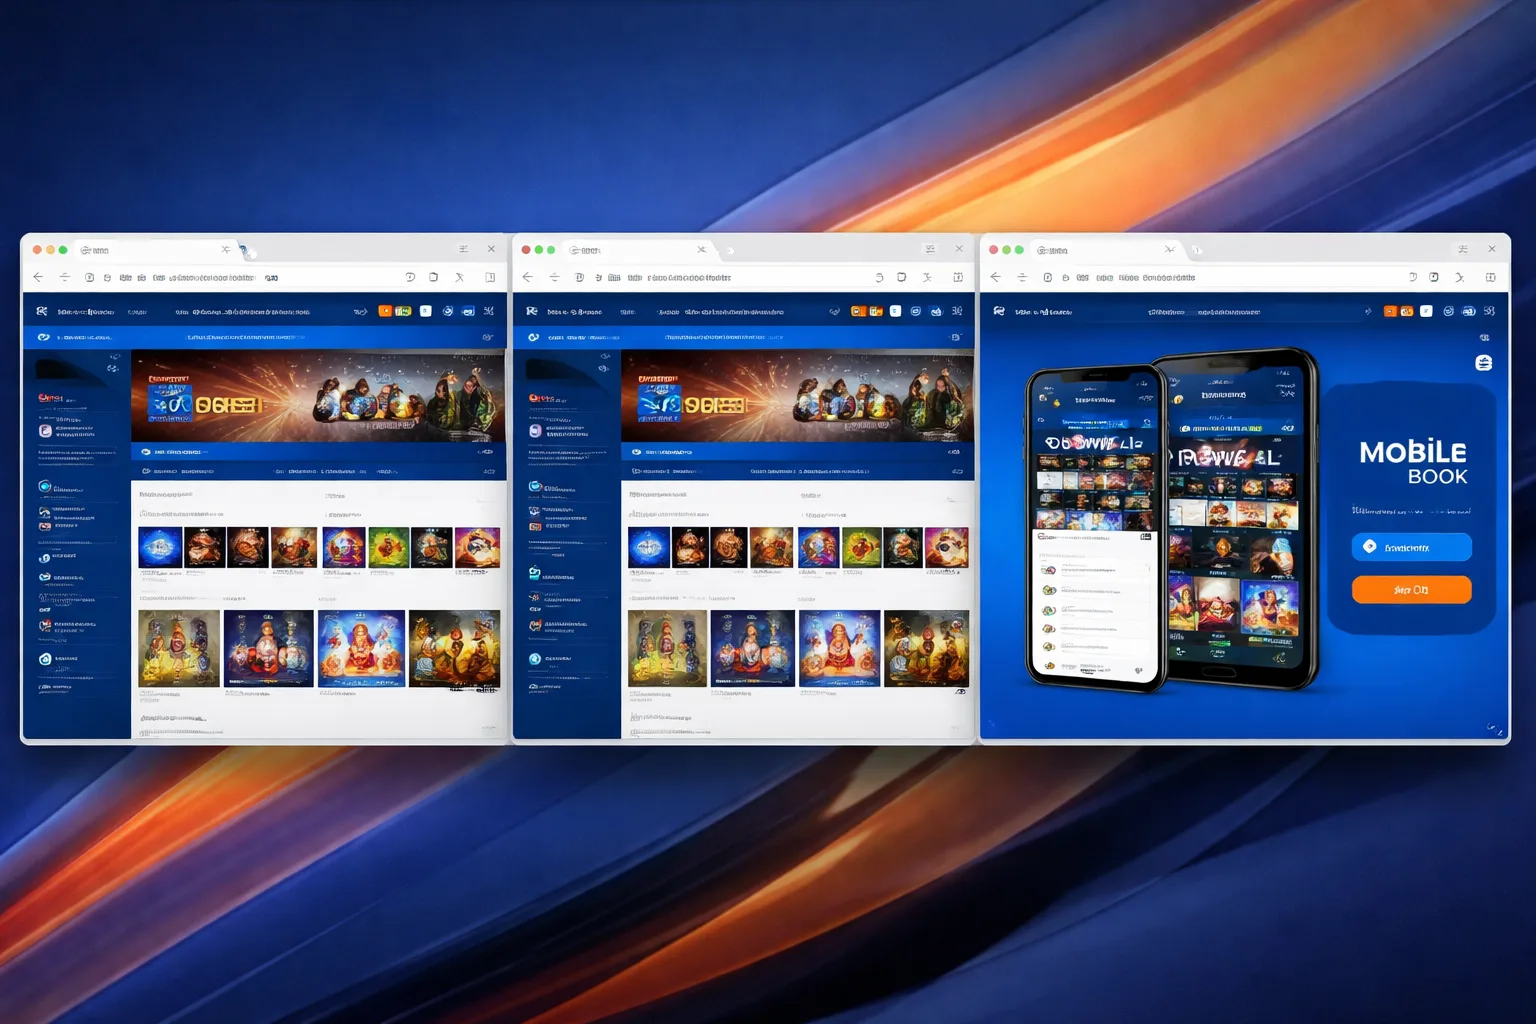
Task: Open the green game thumbnail in the left window's top row
Action: 389,548
